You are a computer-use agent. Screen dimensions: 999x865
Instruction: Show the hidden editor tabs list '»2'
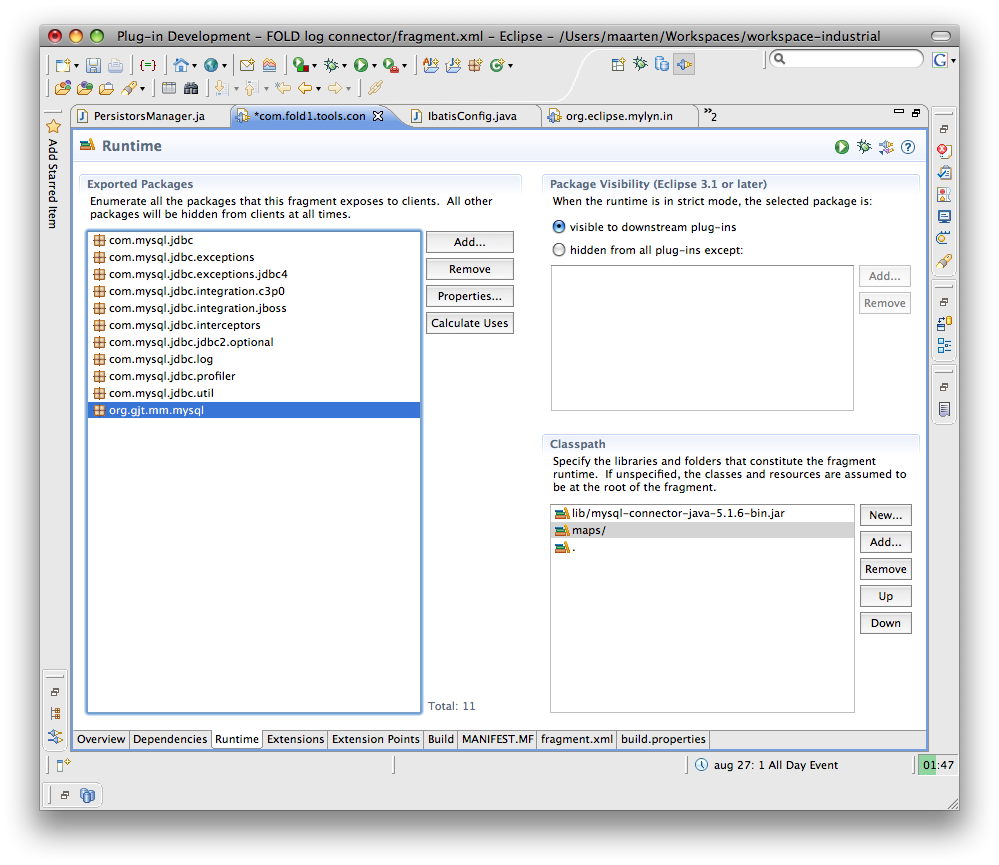tap(710, 115)
